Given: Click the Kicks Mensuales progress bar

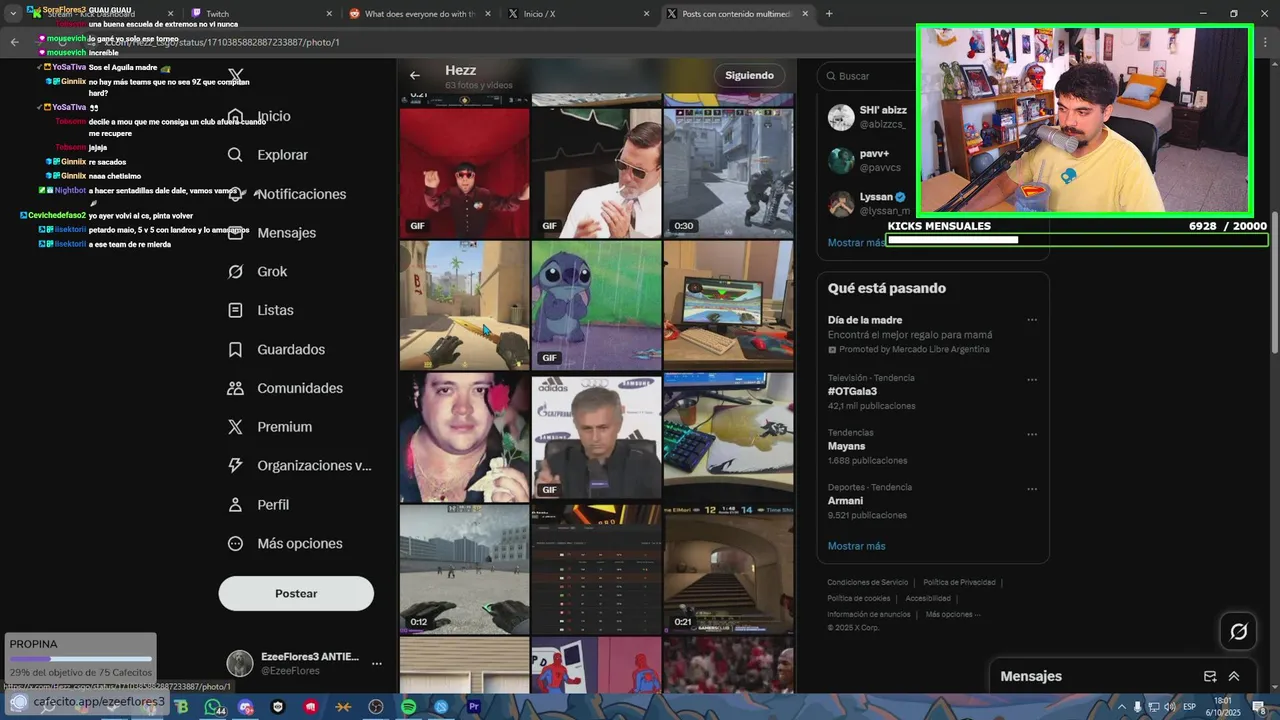Looking at the screenshot, I should pos(1077,240).
